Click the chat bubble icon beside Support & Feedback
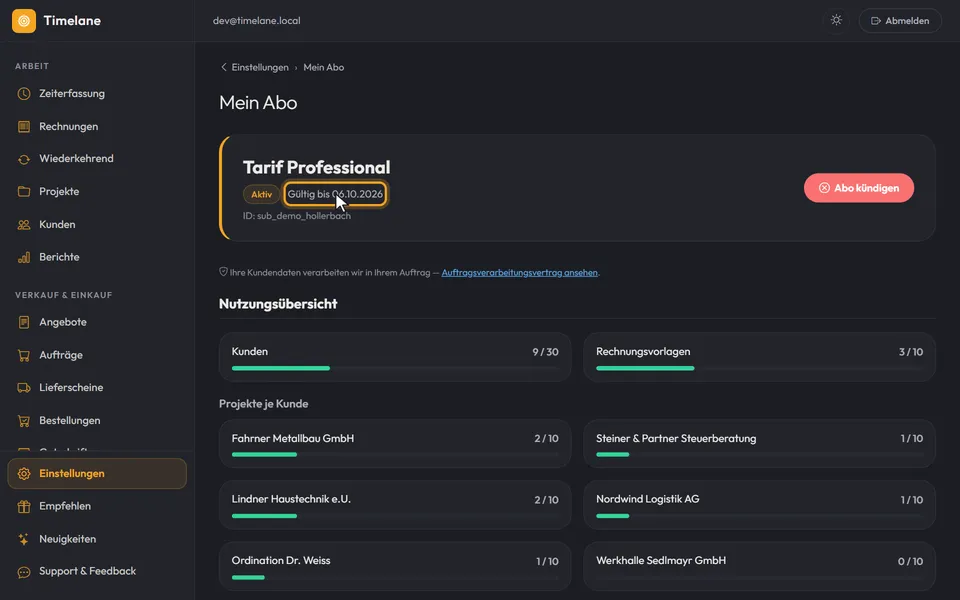The height and width of the screenshot is (600, 960). point(24,572)
